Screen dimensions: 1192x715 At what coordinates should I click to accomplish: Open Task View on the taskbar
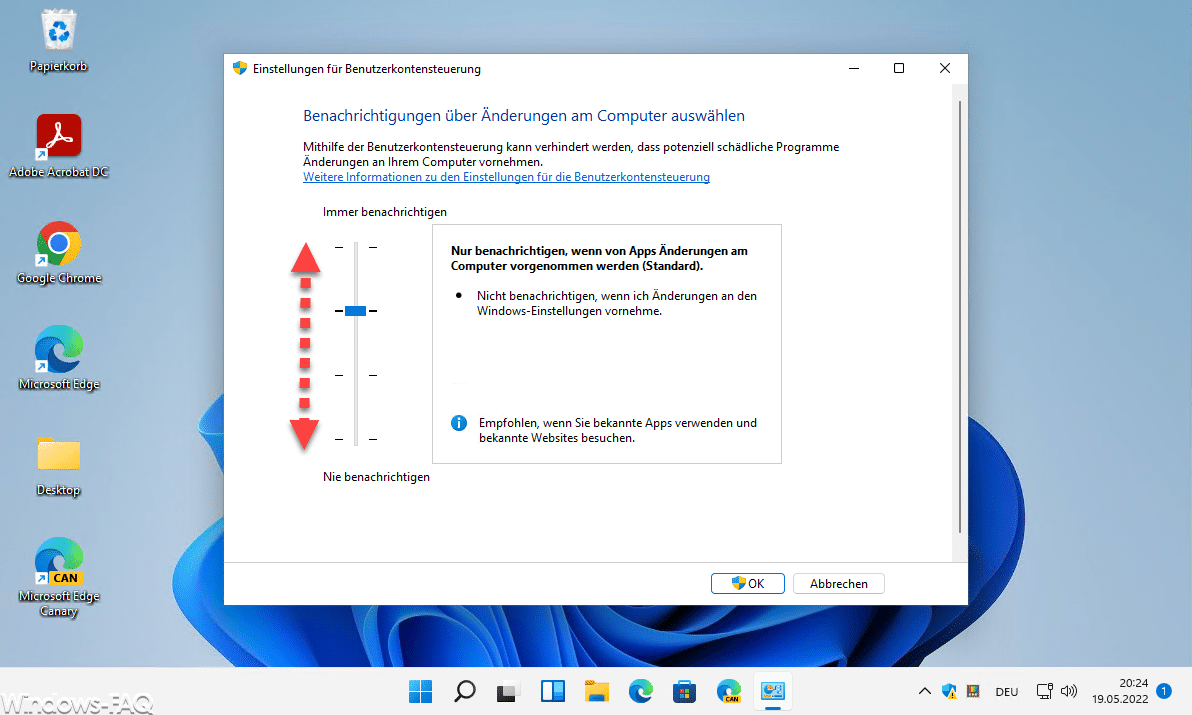pyautogui.click(x=508, y=691)
